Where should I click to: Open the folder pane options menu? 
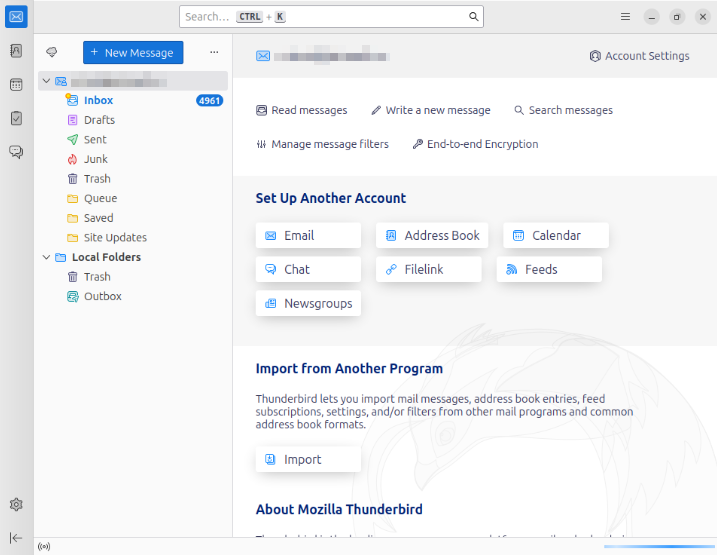click(214, 52)
